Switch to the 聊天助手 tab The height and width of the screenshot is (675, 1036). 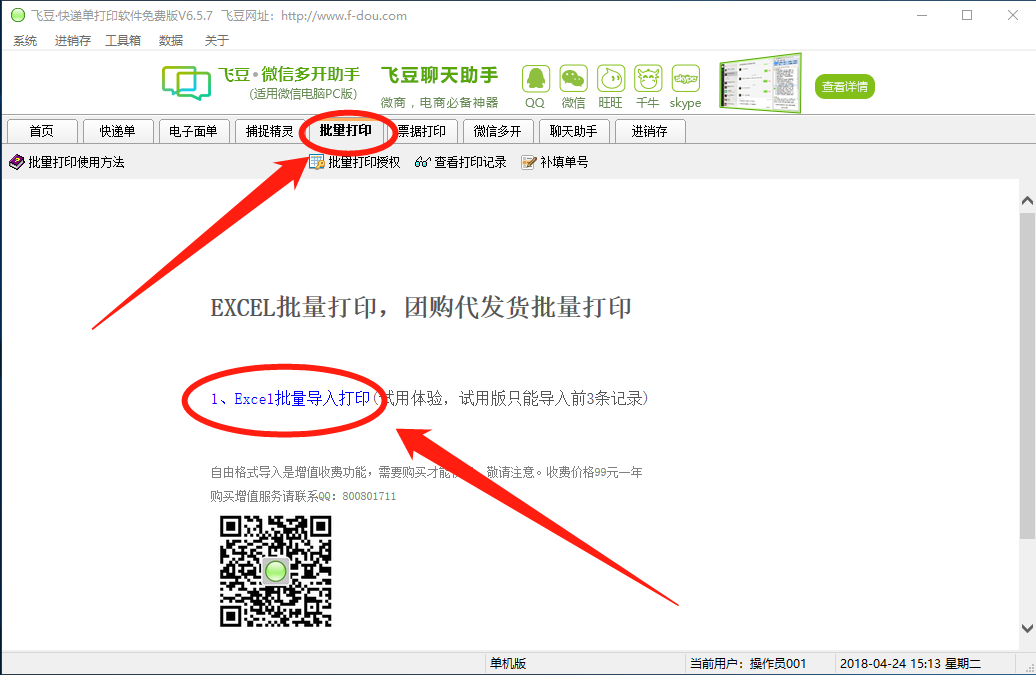point(574,131)
